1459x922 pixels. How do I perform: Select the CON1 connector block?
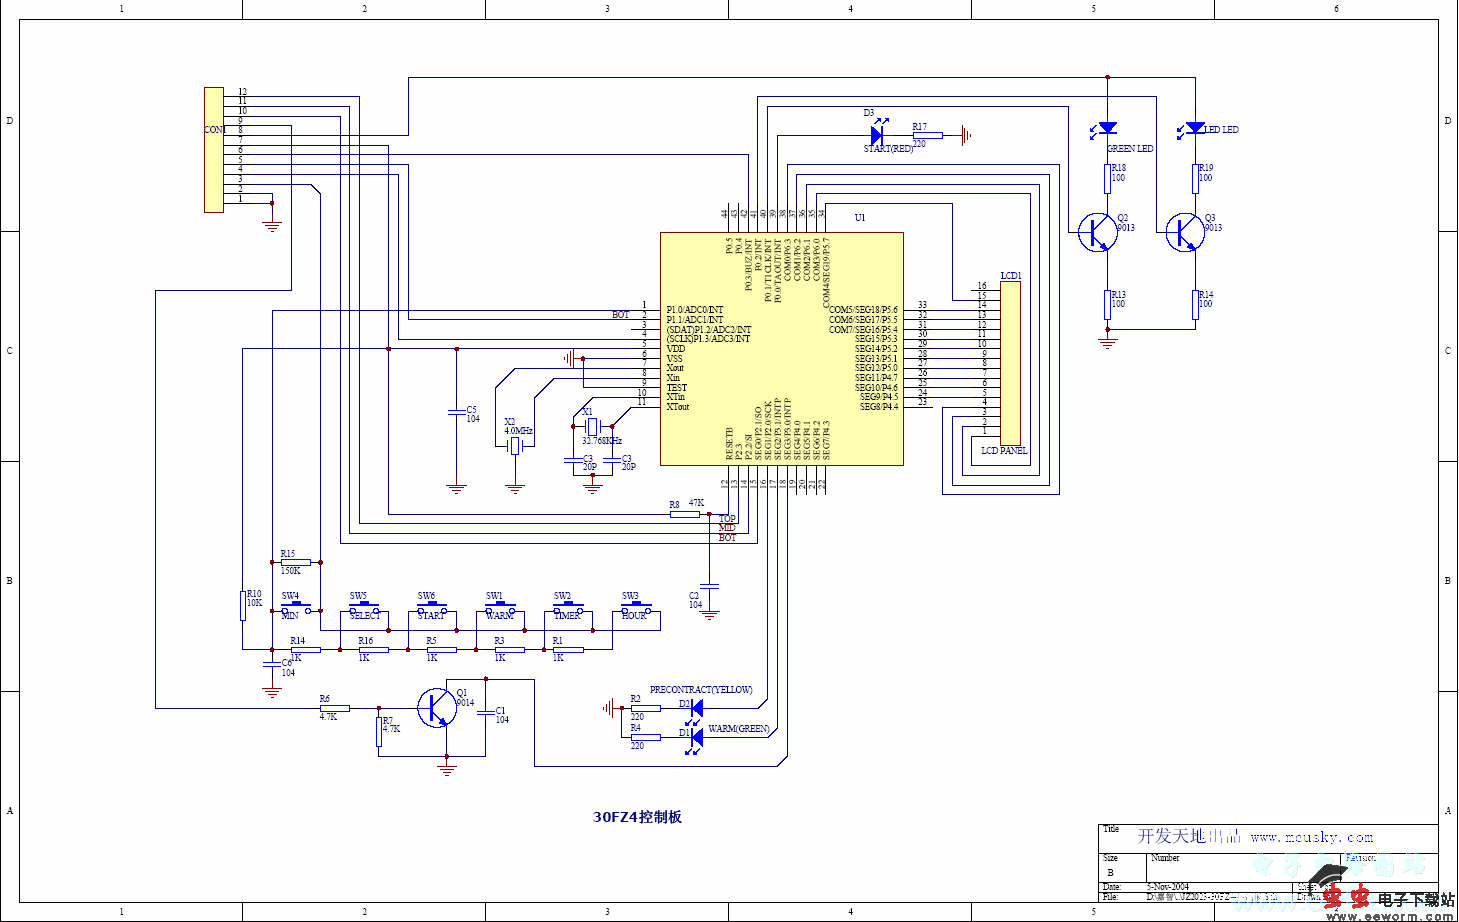coord(214,150)
